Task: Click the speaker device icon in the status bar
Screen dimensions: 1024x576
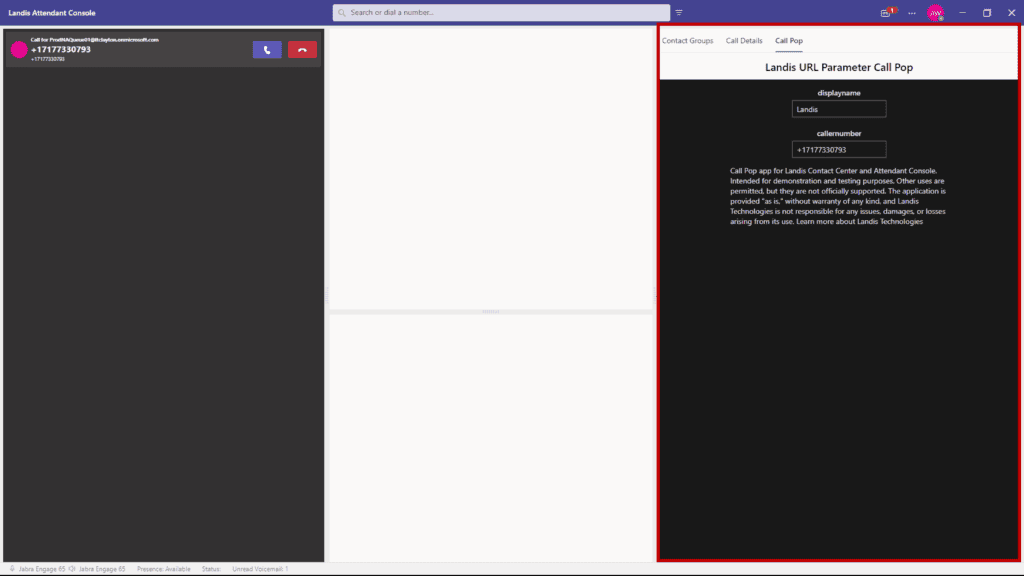Action: coord(72,568)
